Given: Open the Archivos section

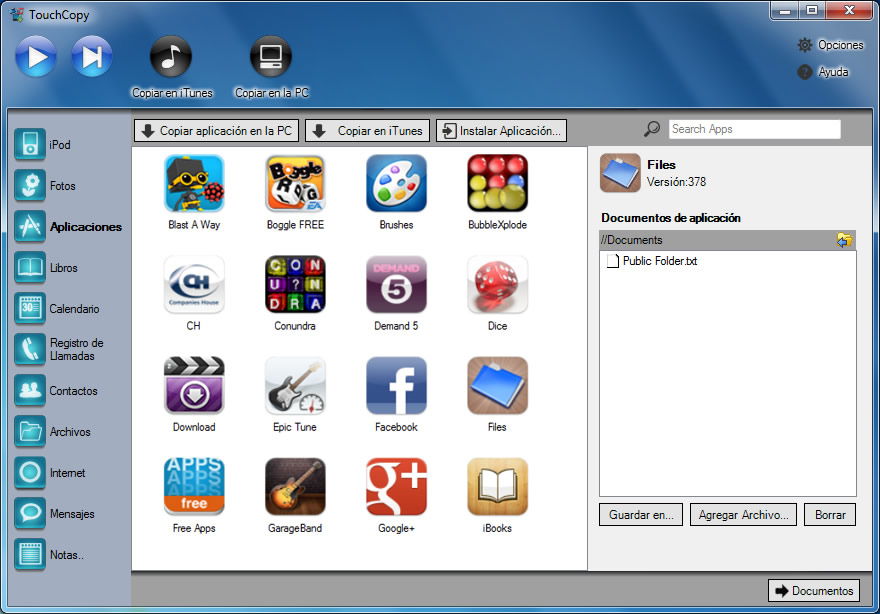Looking at the screenshot, I should (53, 431).
